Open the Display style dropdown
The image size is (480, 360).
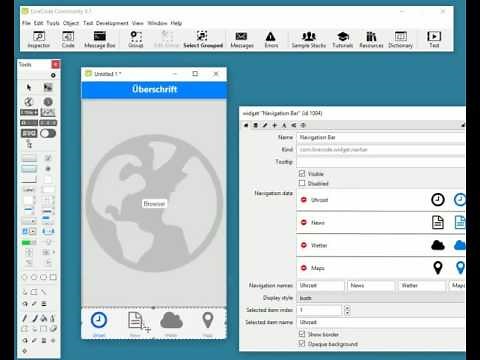click(381, 298)
